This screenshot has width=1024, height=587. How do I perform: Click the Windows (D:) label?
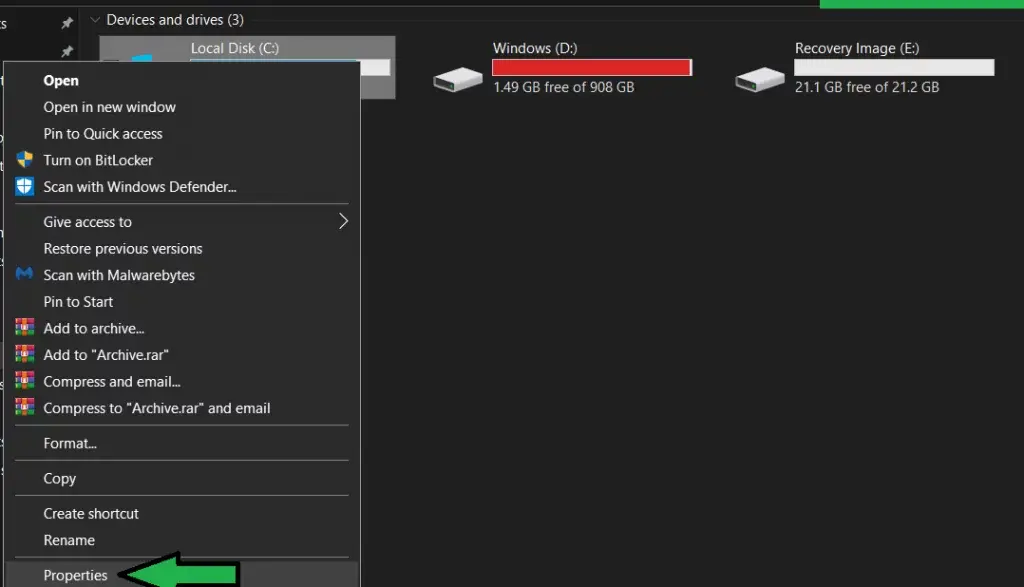point(535,48)
